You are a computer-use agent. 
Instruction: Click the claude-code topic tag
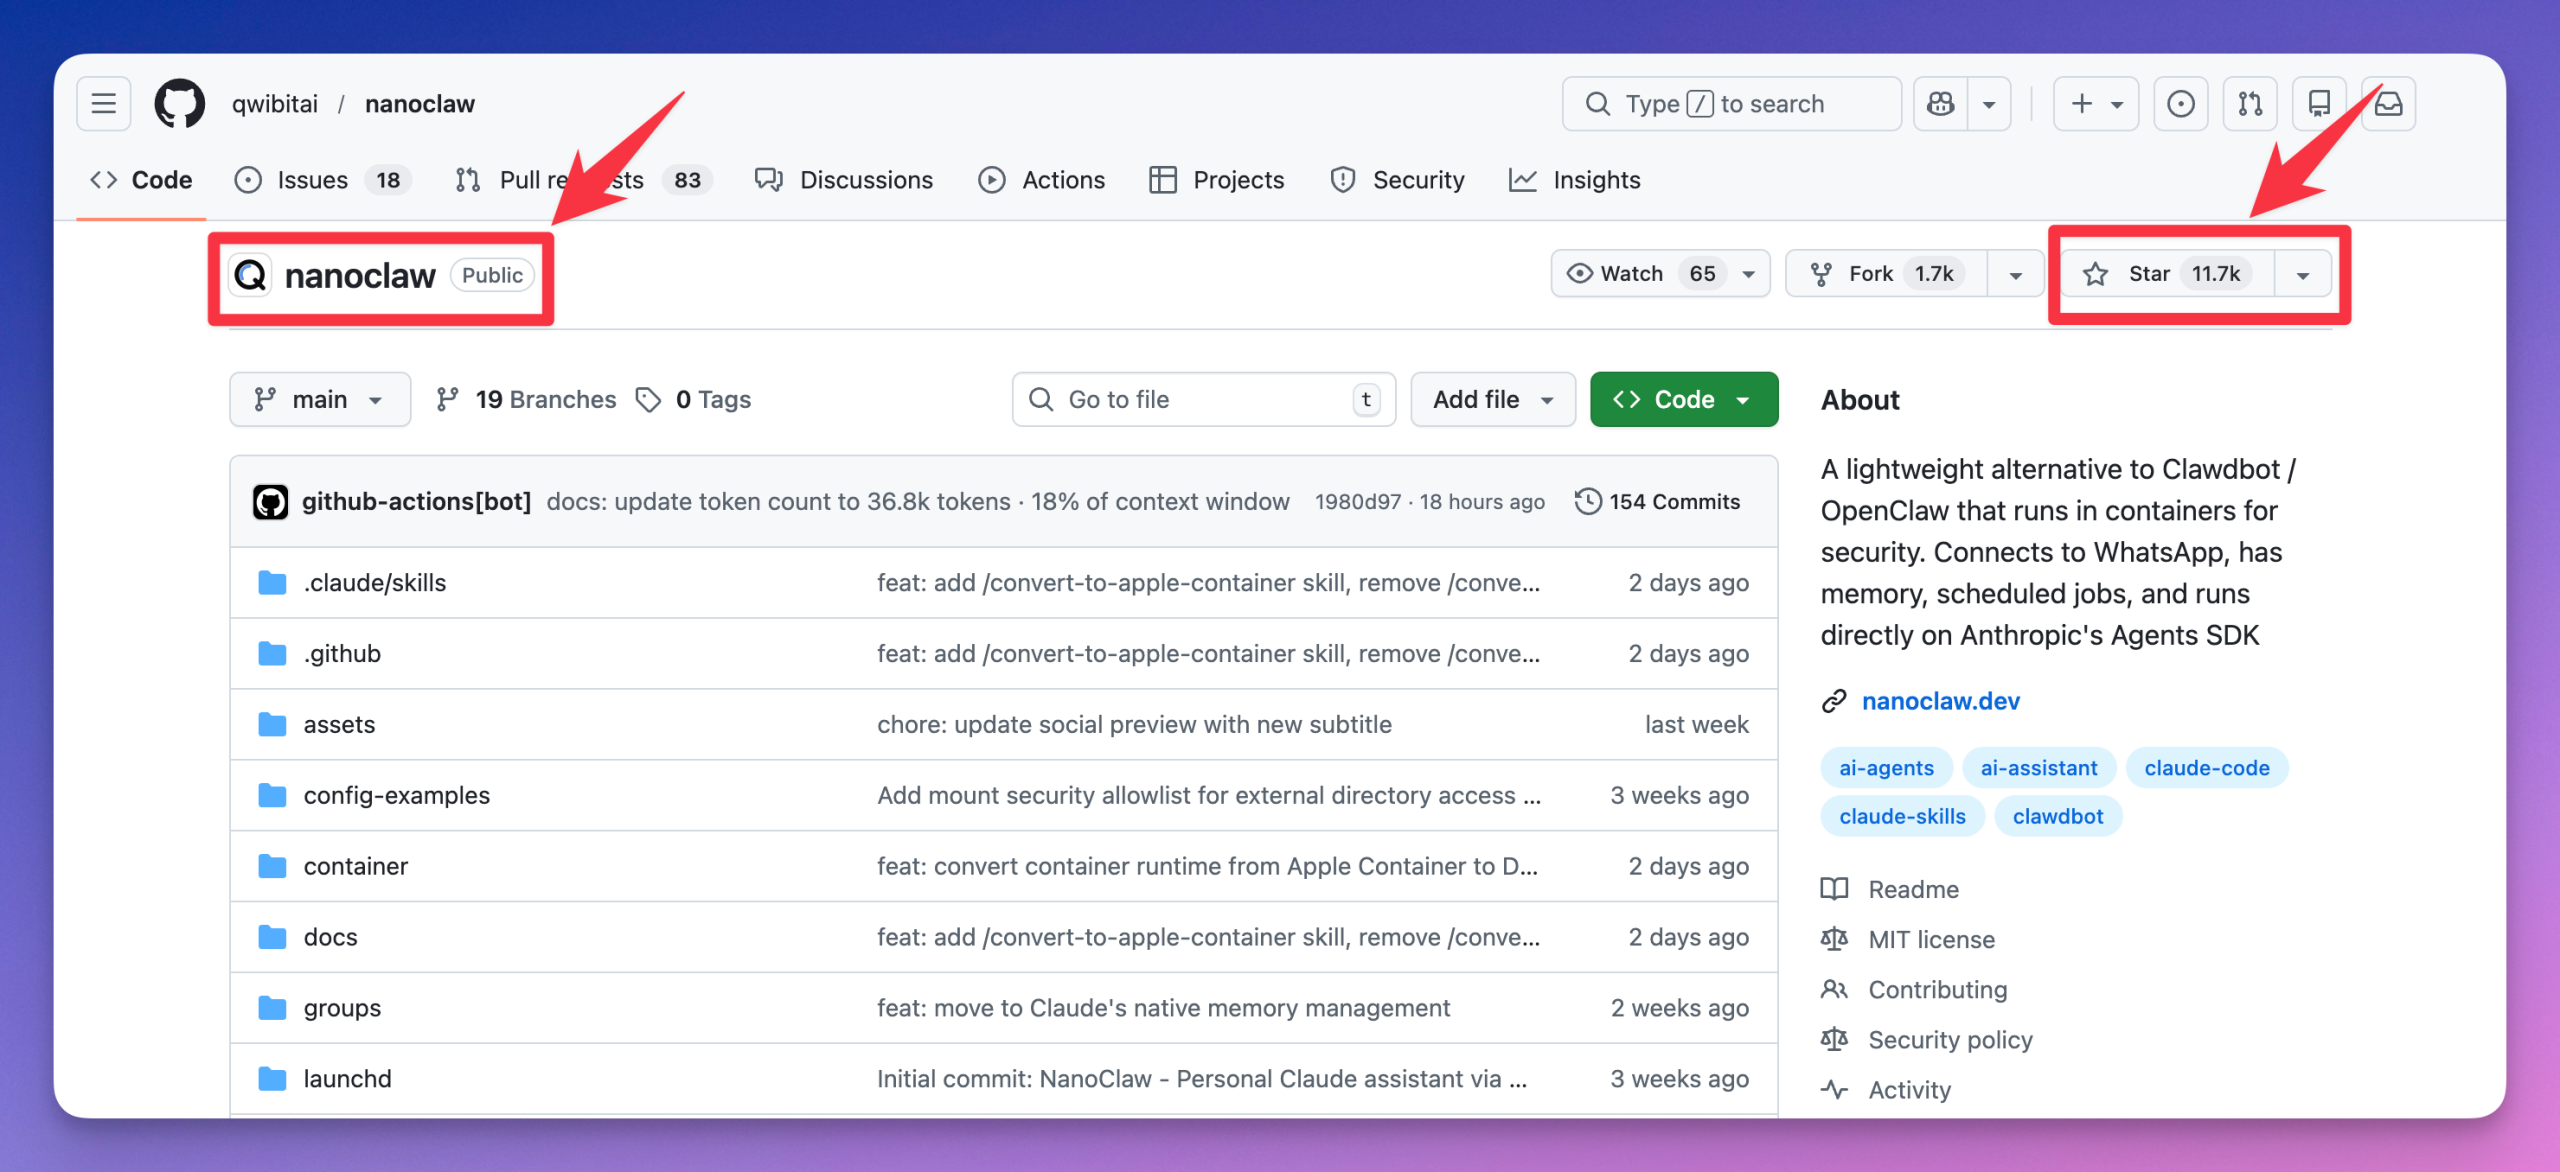(x=2206, y=768)
